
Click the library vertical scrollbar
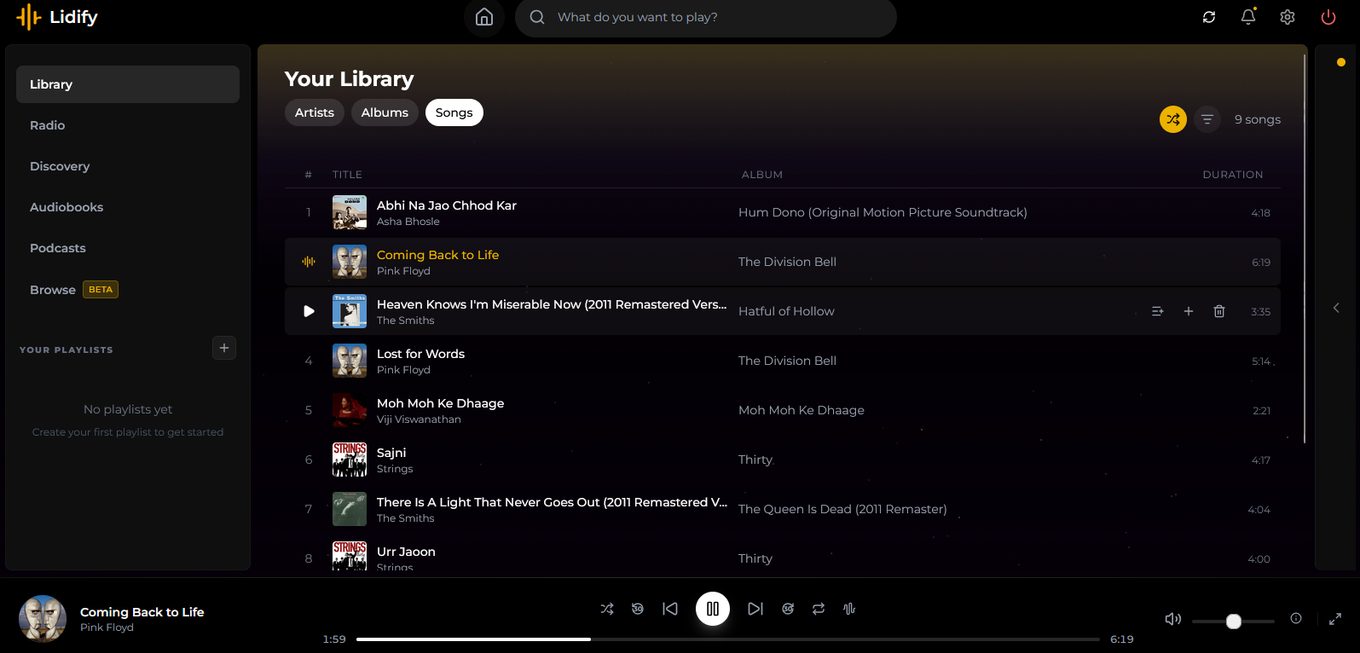[1304, 250]
